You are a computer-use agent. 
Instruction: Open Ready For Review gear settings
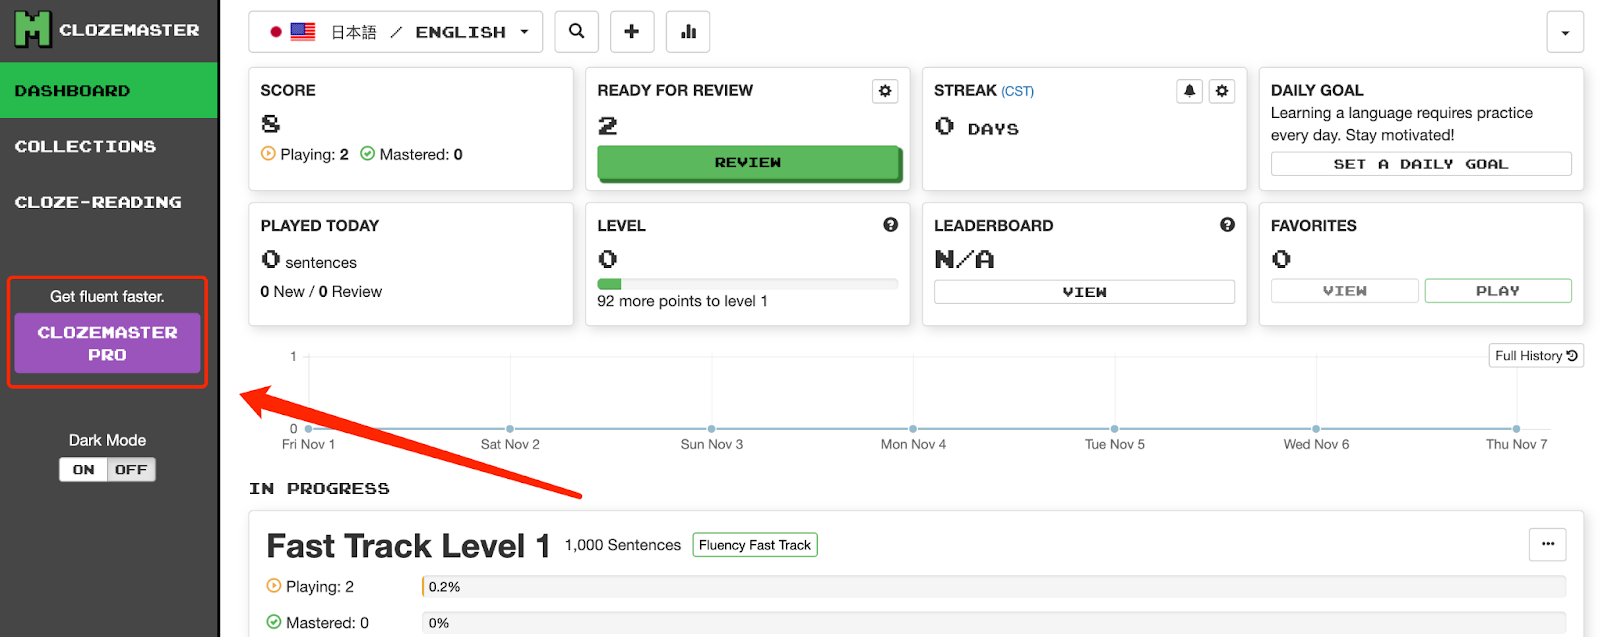pyautogui.click(x=885, y=91)
